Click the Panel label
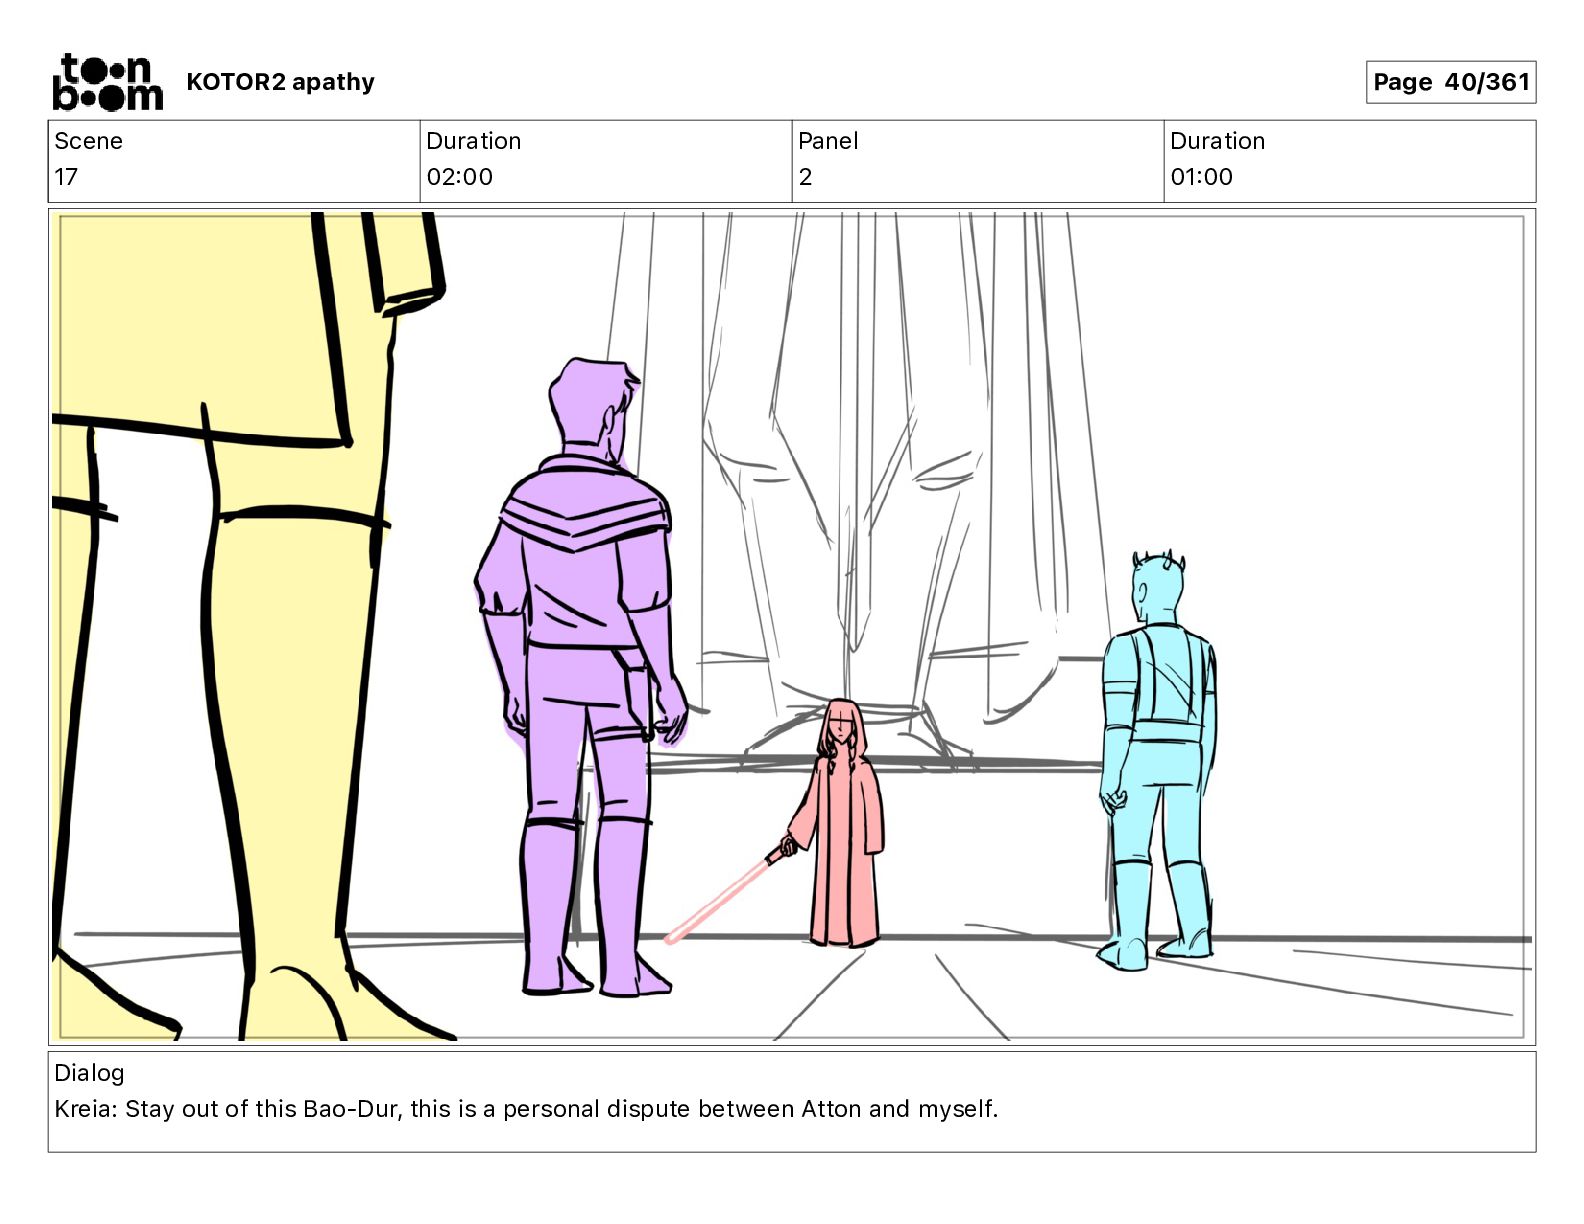The image size is (1584, 1224). click(828, 141)
